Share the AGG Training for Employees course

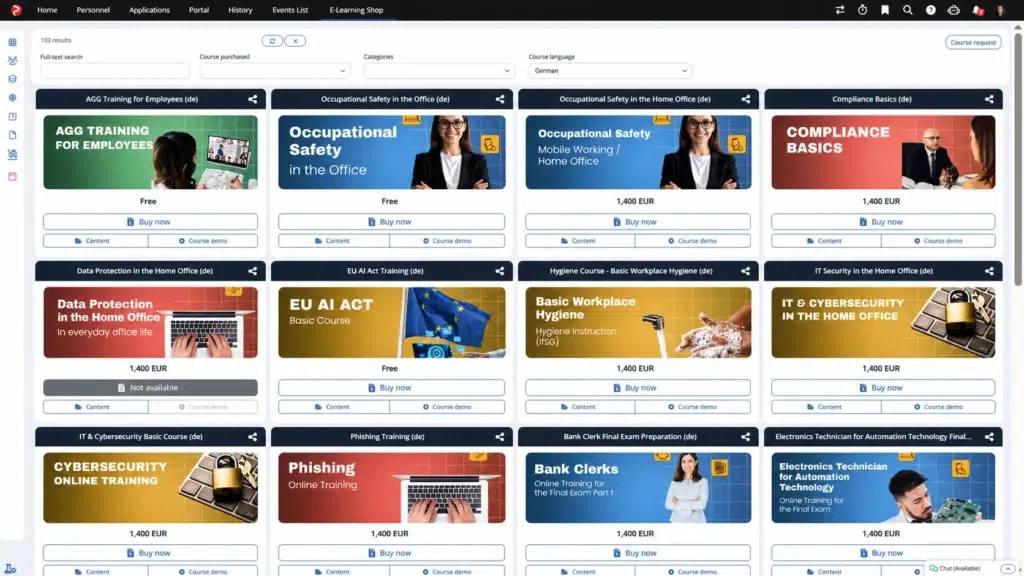tap(253, 99)
